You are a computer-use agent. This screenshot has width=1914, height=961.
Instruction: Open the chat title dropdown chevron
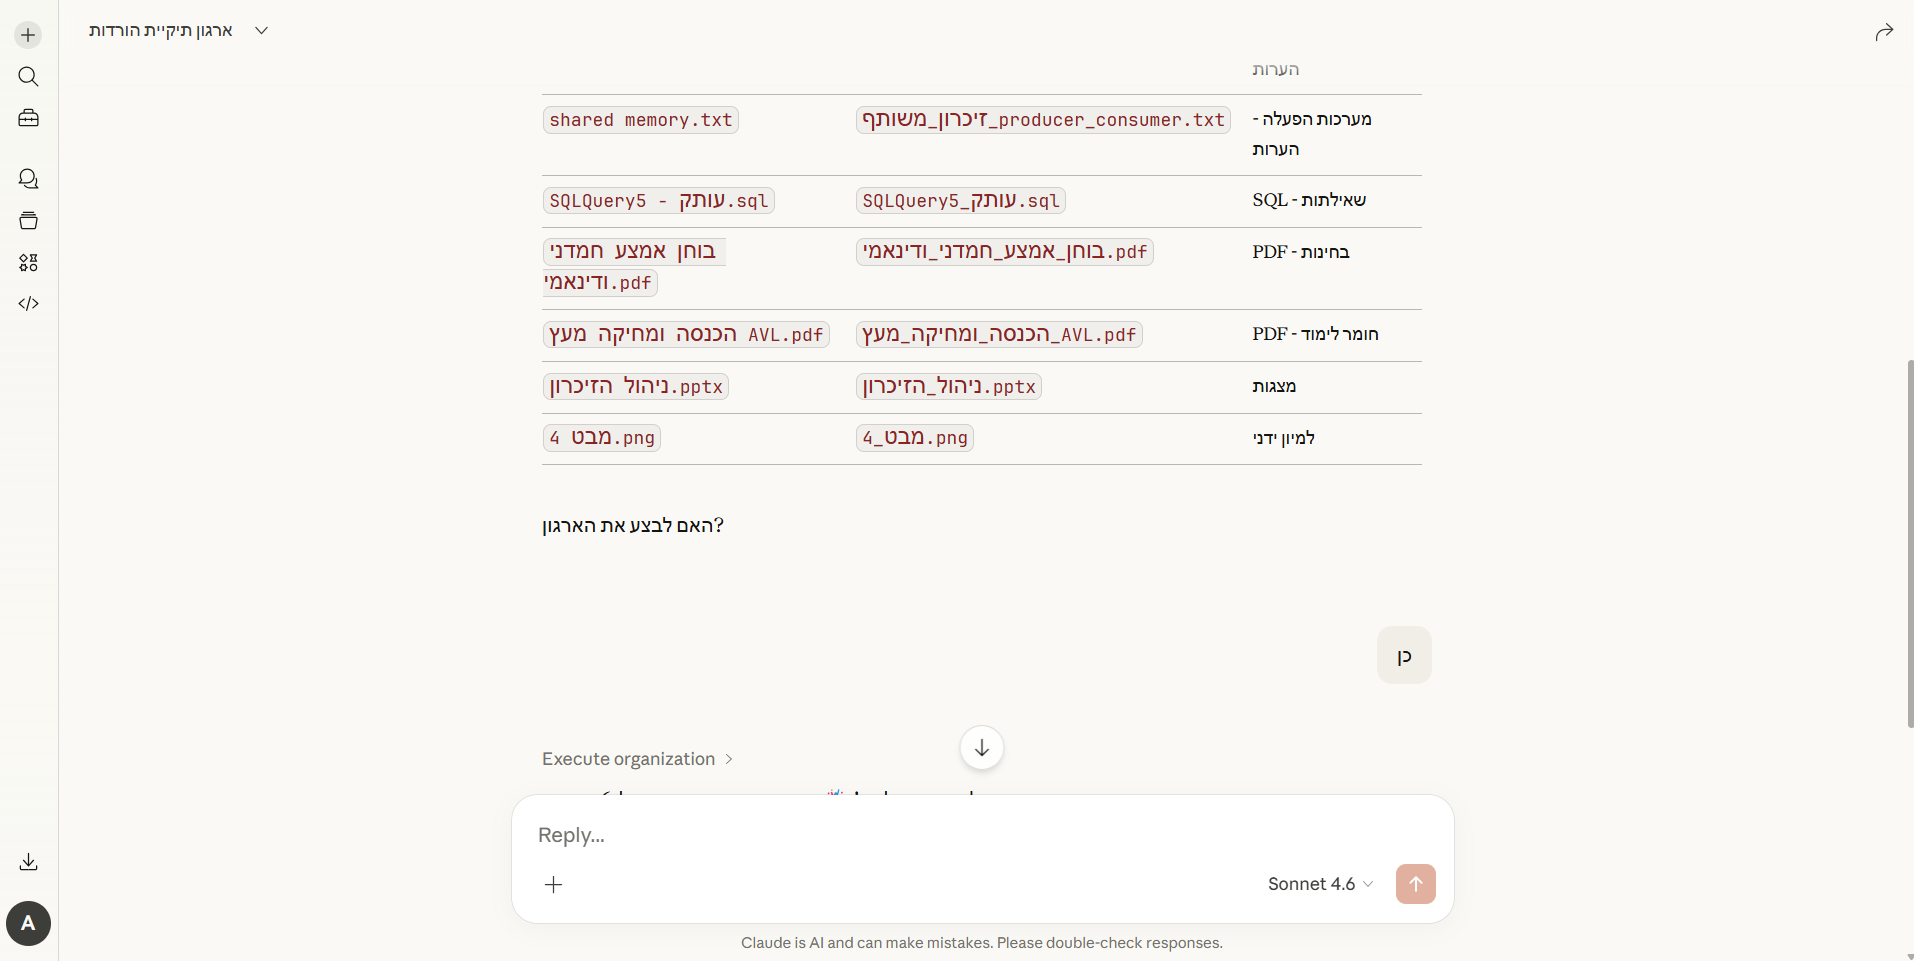261,31
